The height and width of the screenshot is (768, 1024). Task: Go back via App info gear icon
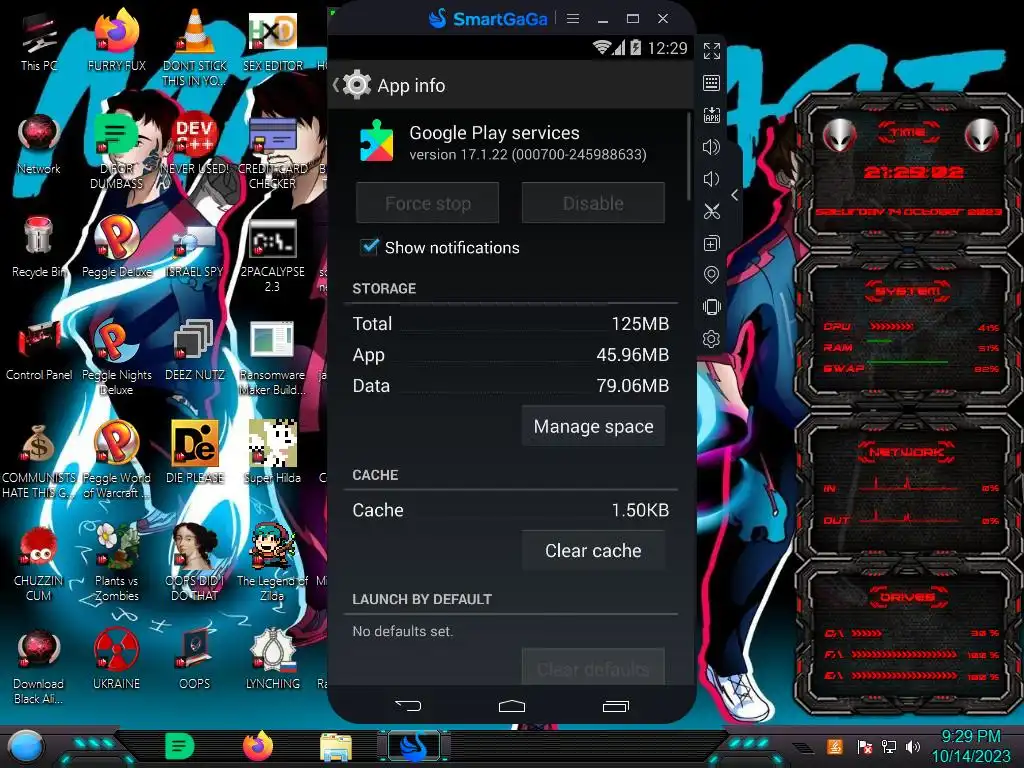357,85
